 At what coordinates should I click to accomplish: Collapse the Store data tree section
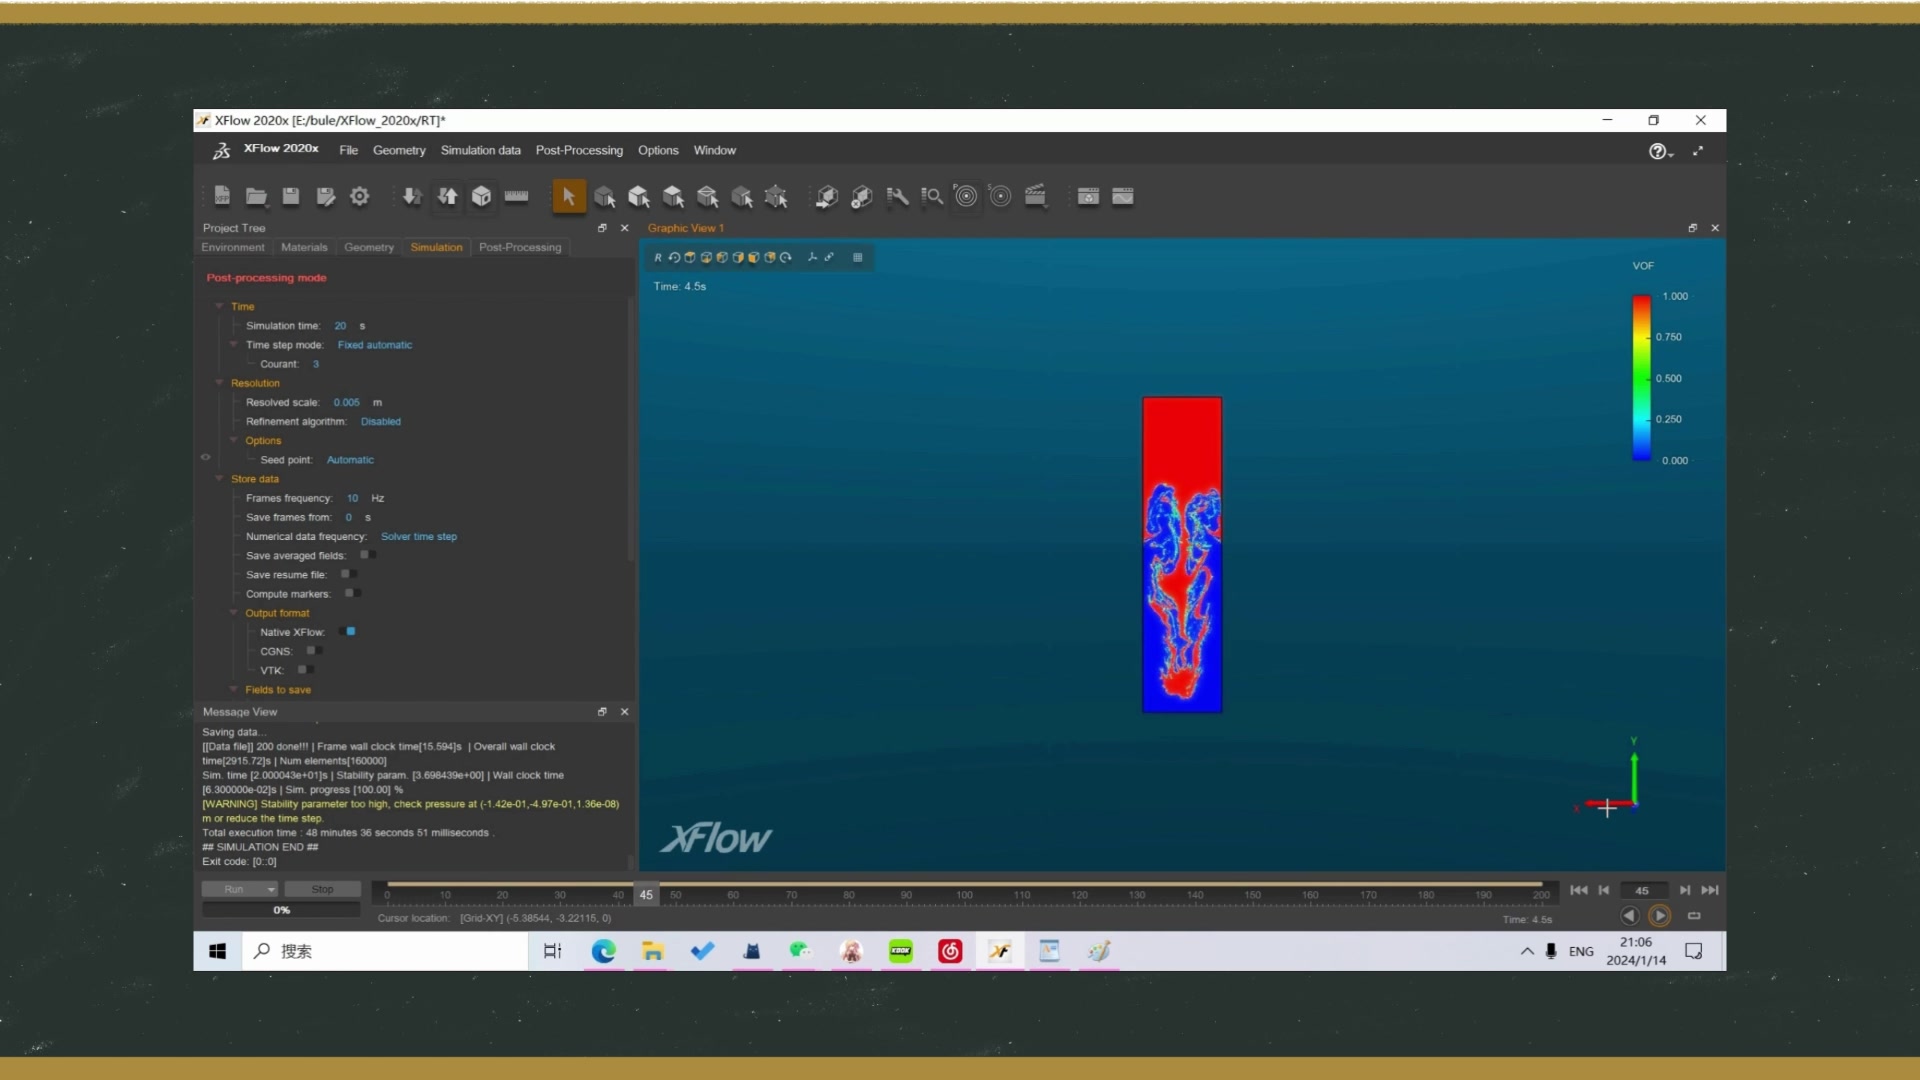coord(219,479)
